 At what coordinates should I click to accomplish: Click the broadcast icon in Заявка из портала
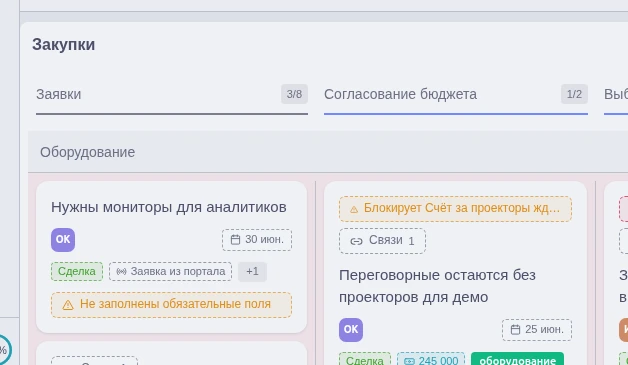point(121,272)
